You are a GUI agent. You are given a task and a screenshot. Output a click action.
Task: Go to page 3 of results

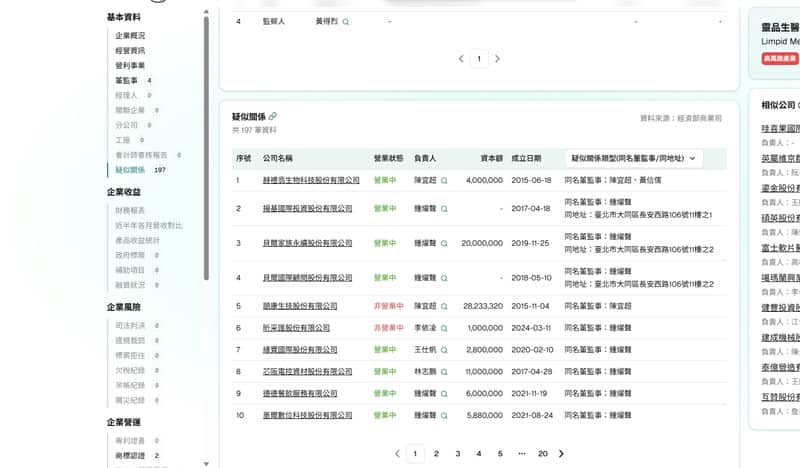point(458,453)
